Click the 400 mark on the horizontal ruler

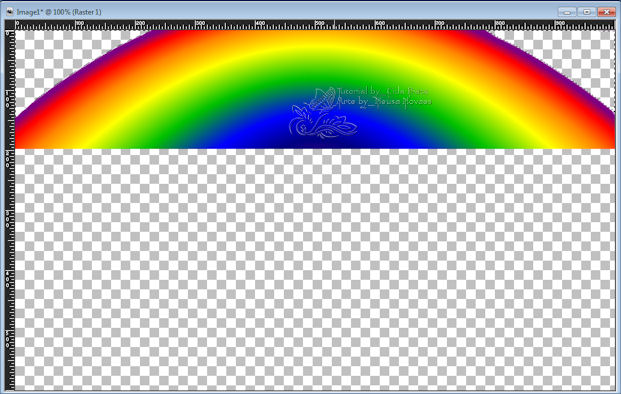coord(259,24)
